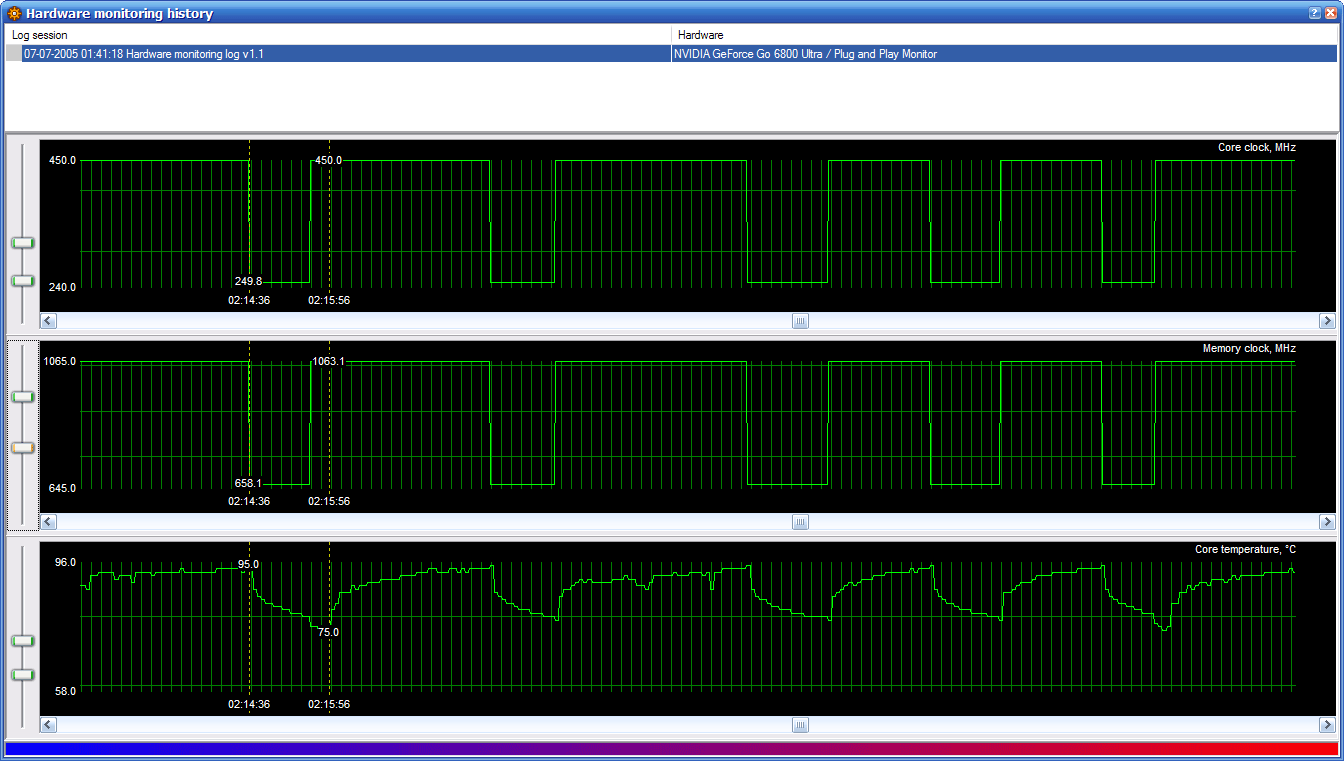Click left scroll arrow under Core temperature graph

tap(48, 725)
